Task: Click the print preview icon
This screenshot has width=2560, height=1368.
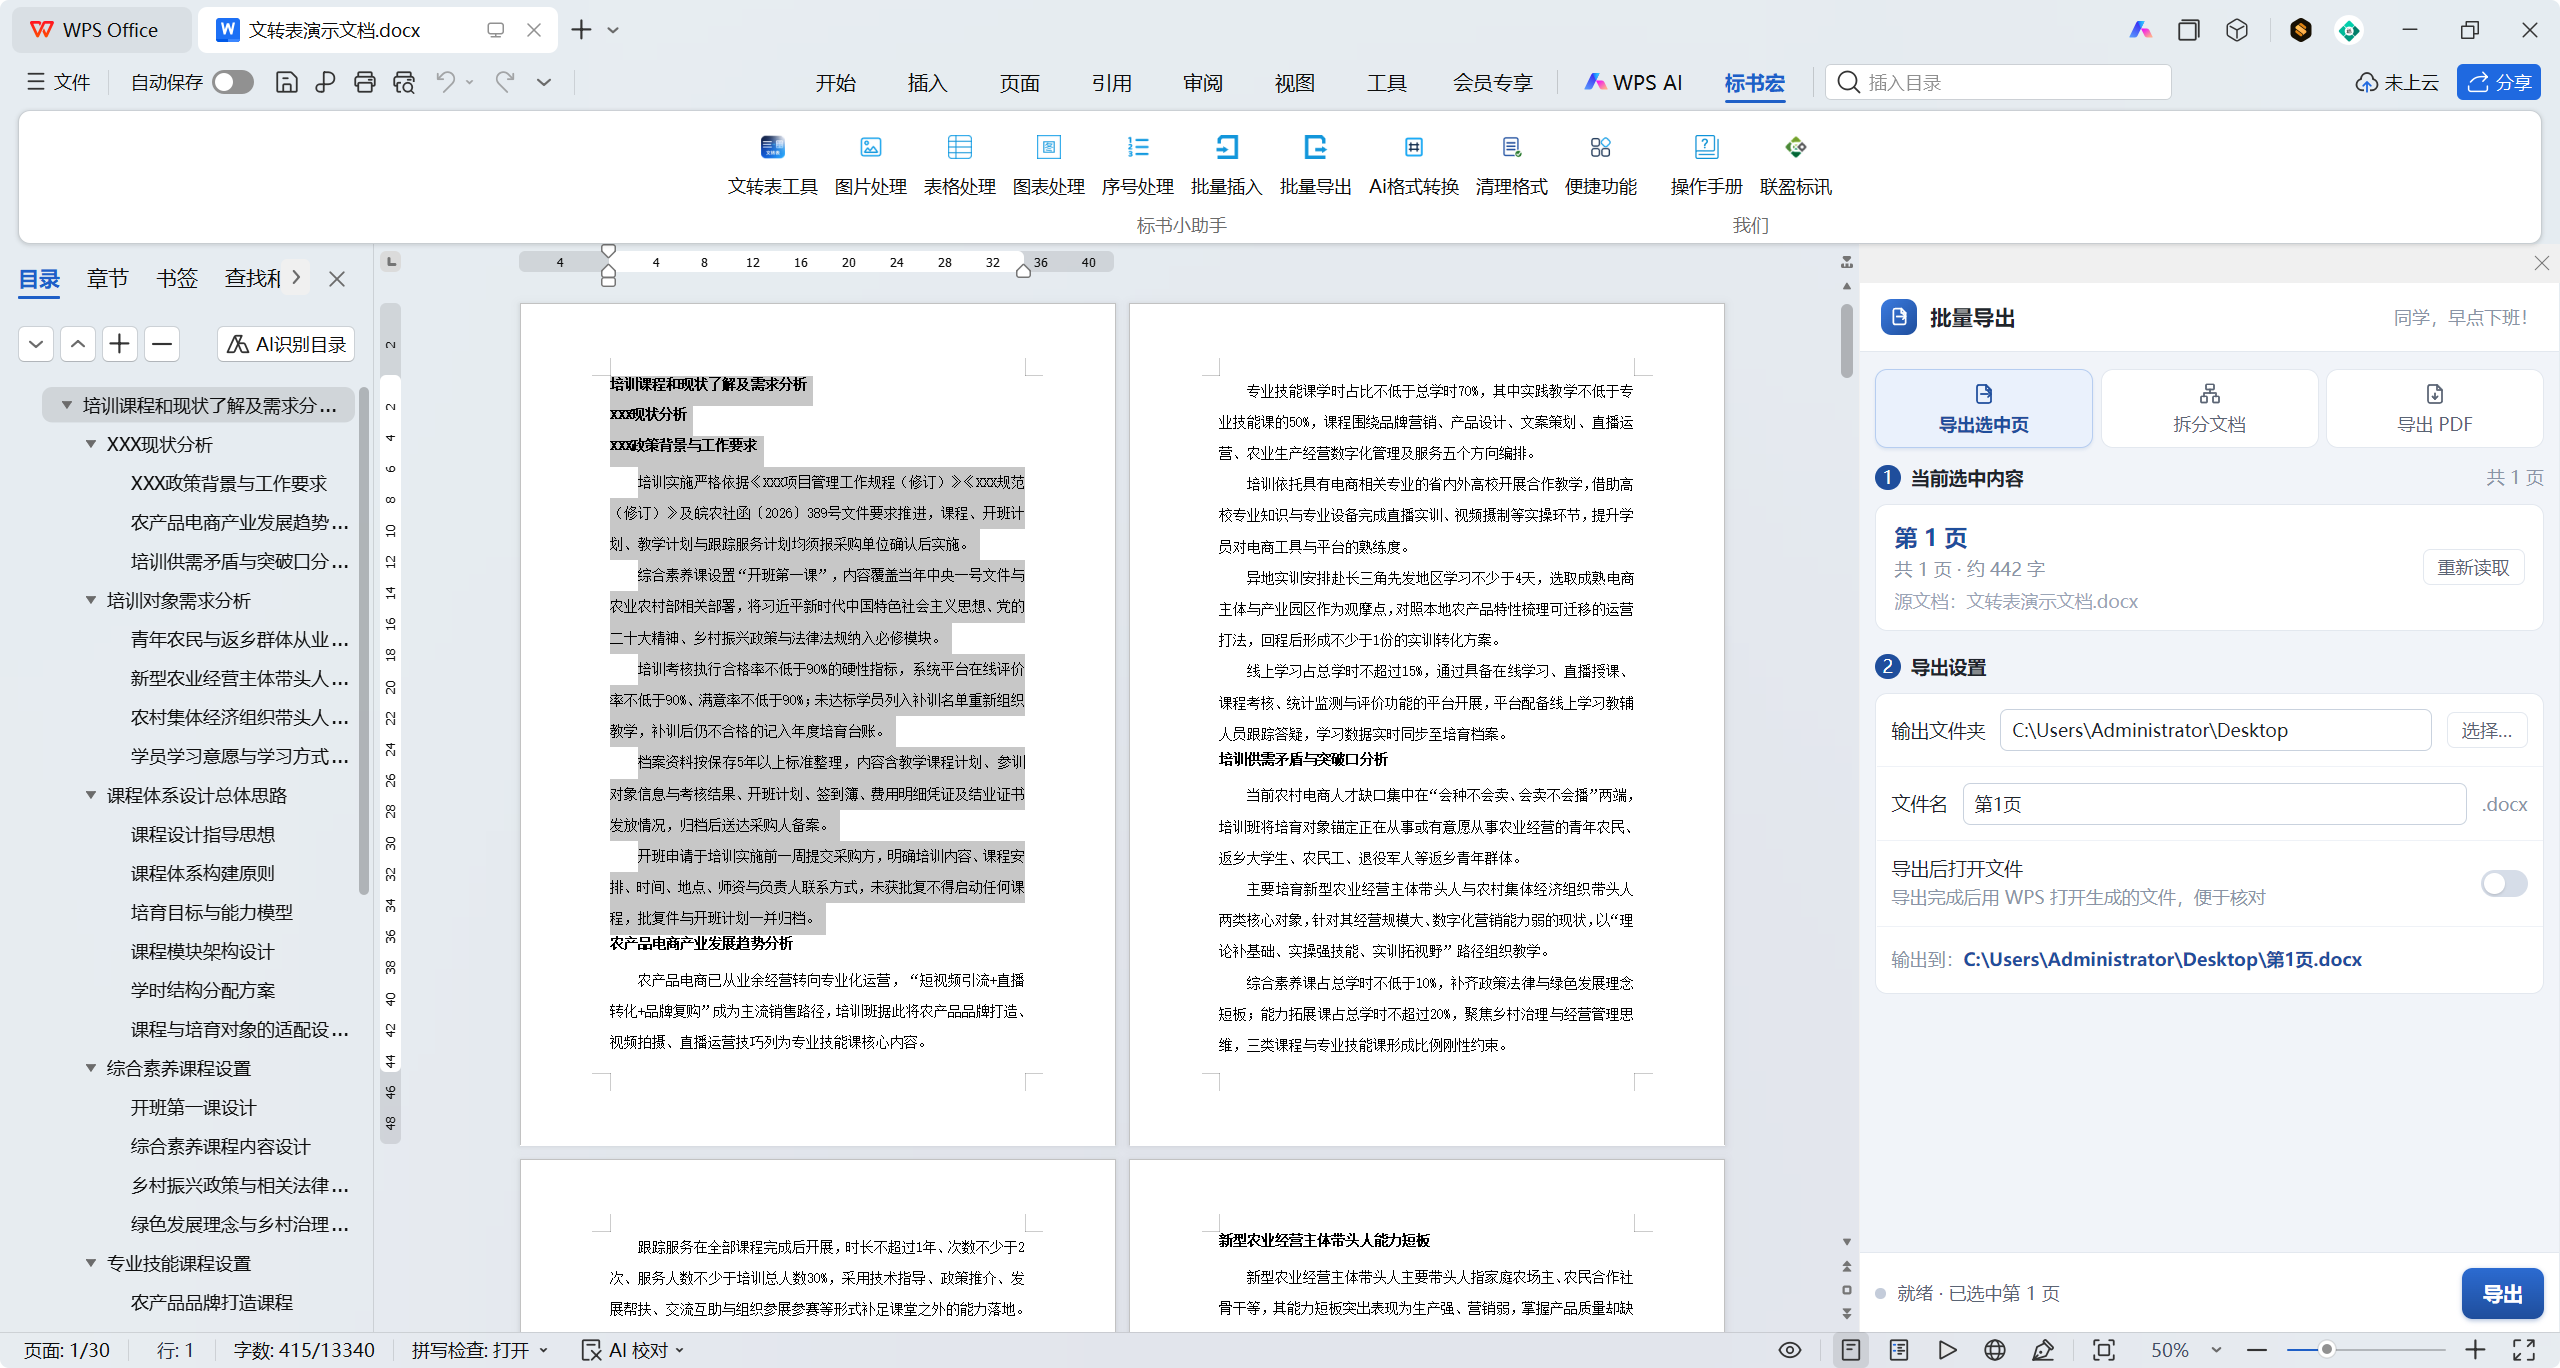Action: (x=404, y=82)
